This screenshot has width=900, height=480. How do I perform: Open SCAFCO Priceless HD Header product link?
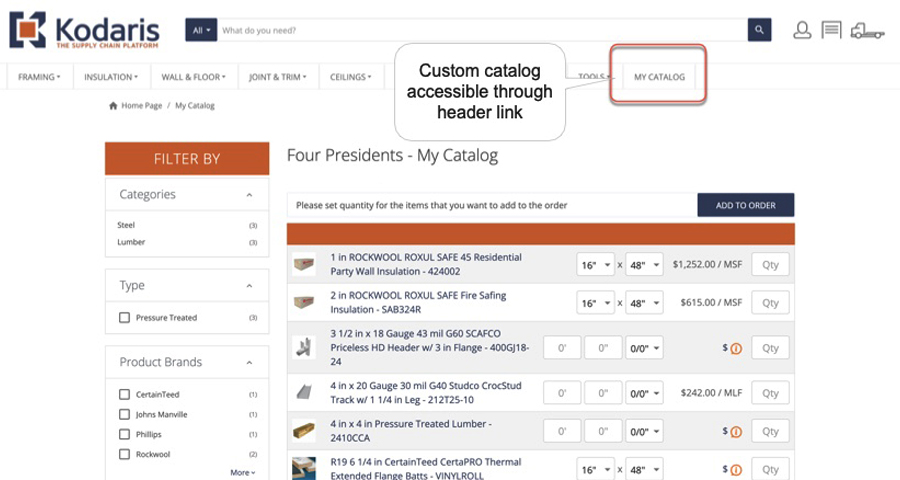click(x=429, y=347)
